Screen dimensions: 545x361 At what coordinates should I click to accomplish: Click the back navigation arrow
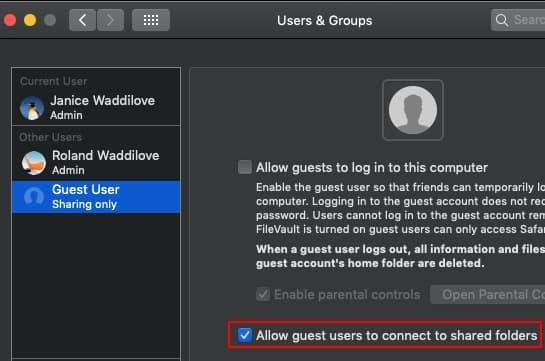82,20
